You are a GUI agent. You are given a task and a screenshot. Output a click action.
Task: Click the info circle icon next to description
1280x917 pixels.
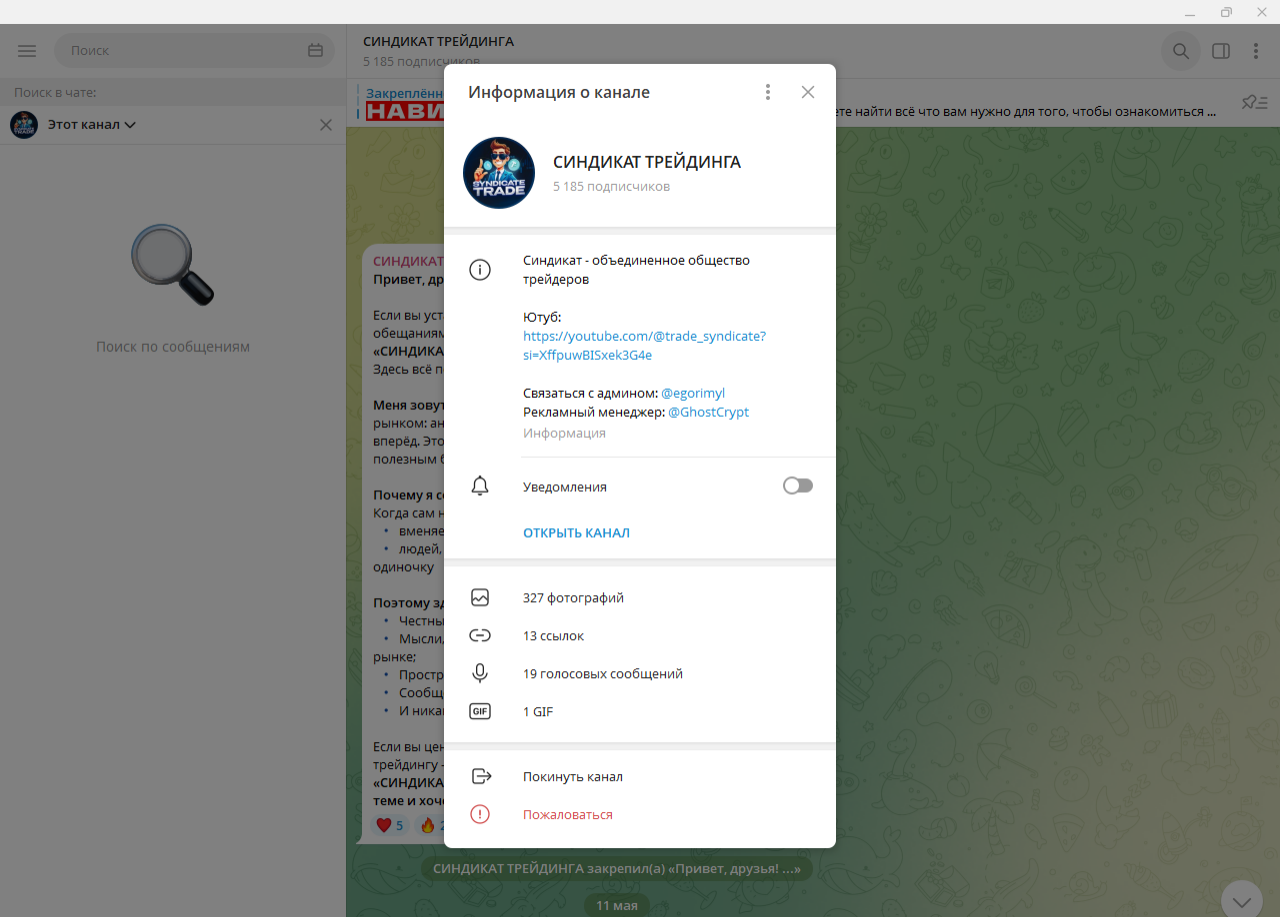(480, 270)
